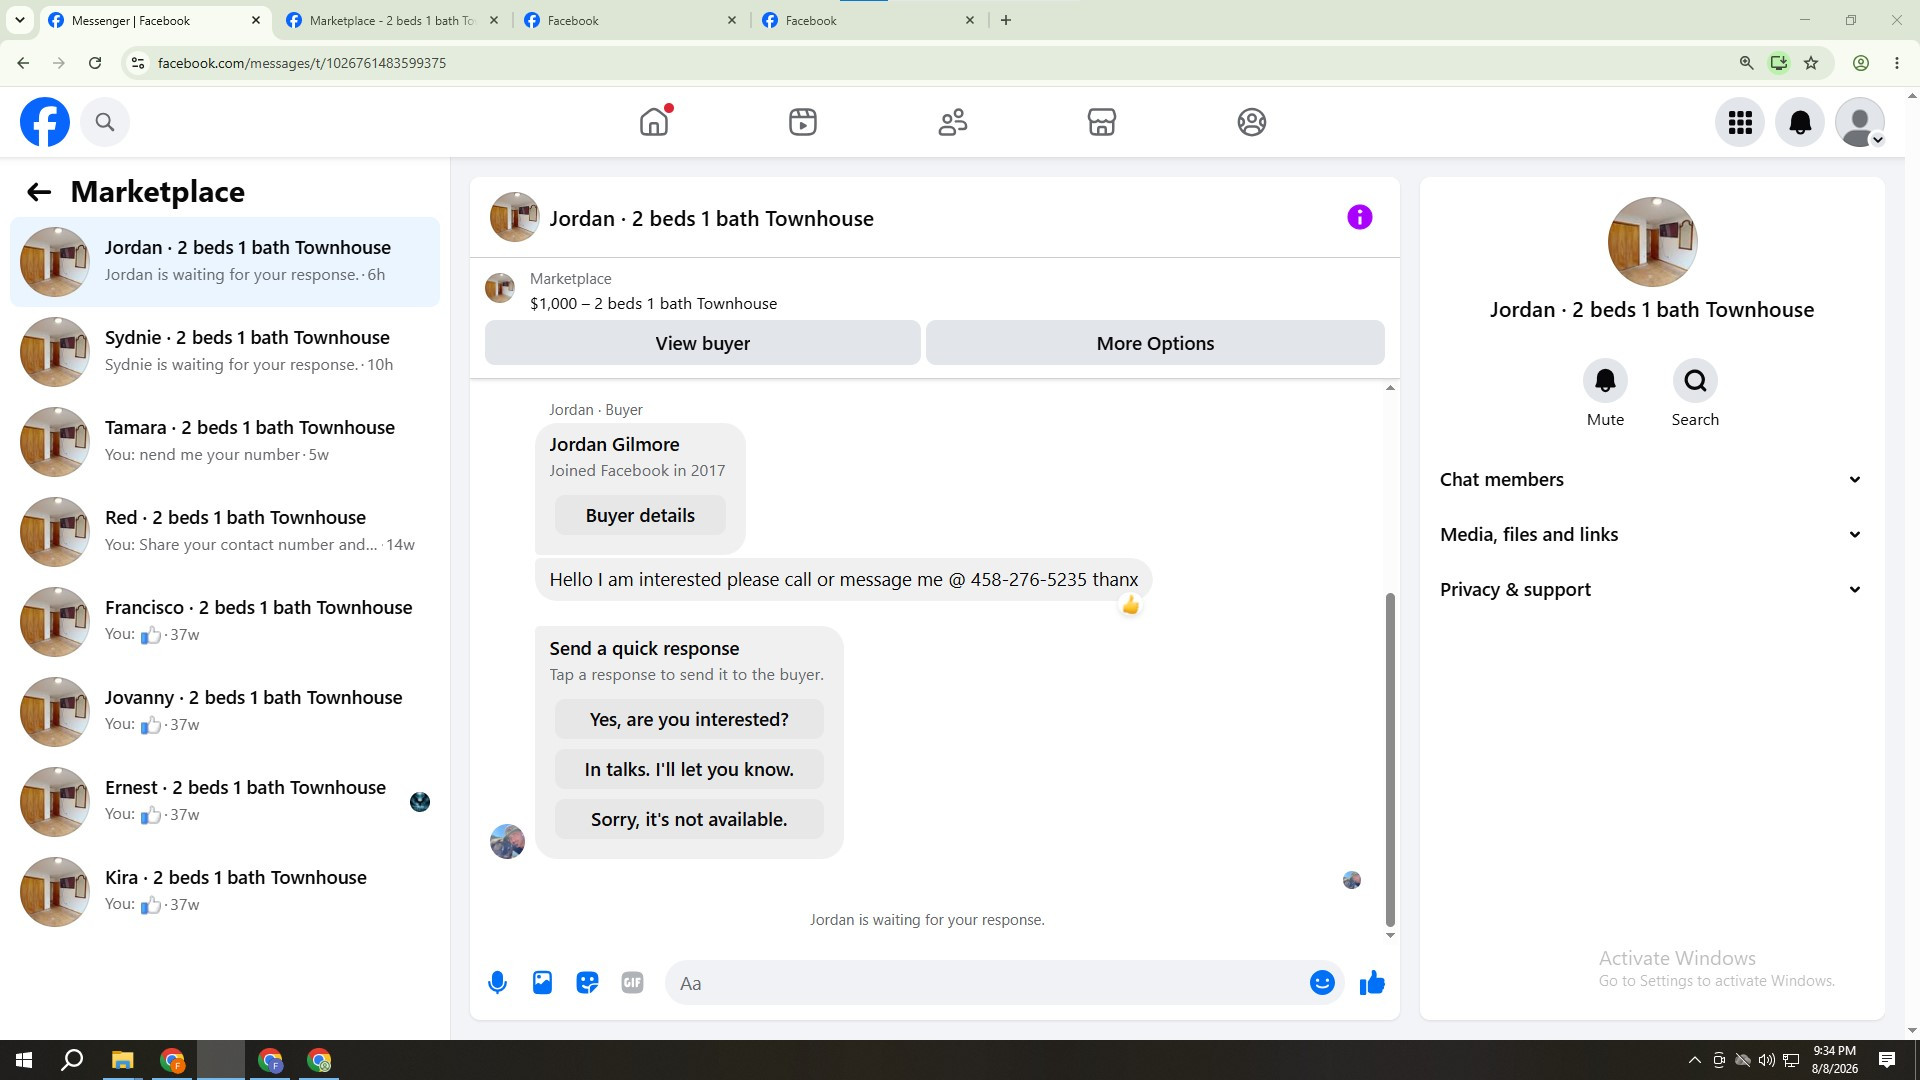Close the Messenger | Facebook tab
1920x1080 pixels.
[256, 20]
